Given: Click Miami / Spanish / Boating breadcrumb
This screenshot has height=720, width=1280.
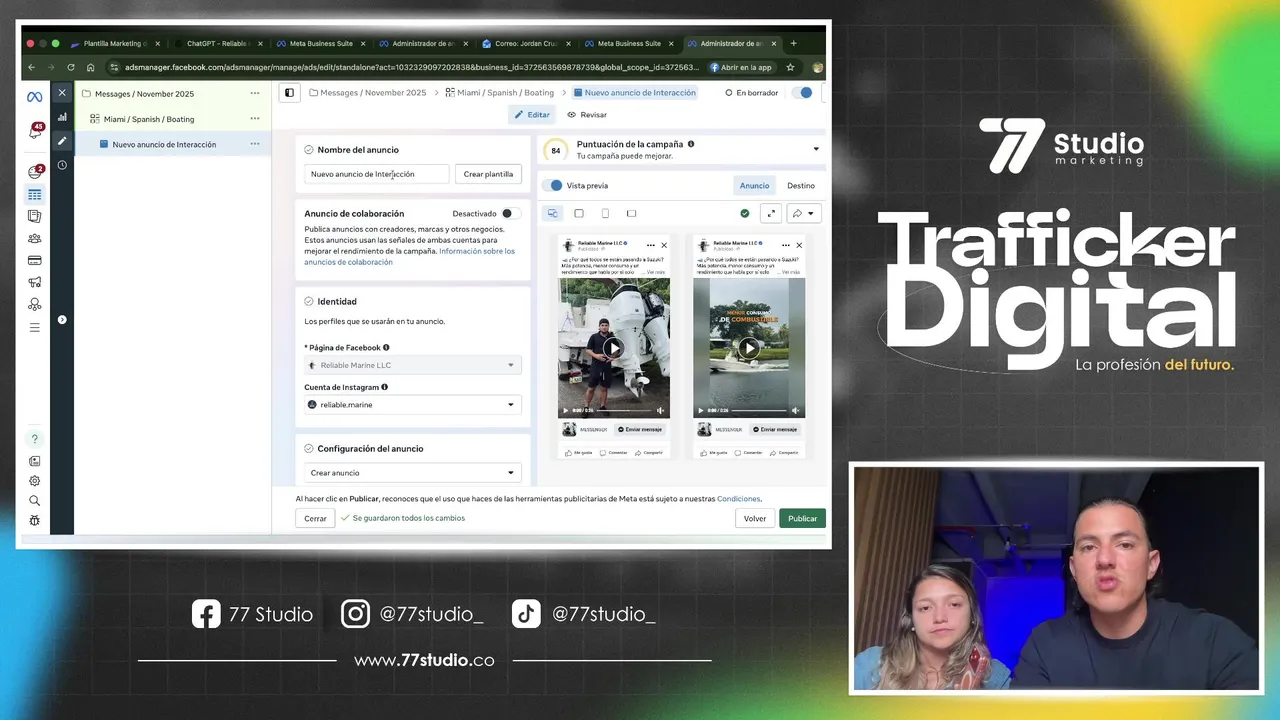Looking at the screenshot, I should pos(499,93).
